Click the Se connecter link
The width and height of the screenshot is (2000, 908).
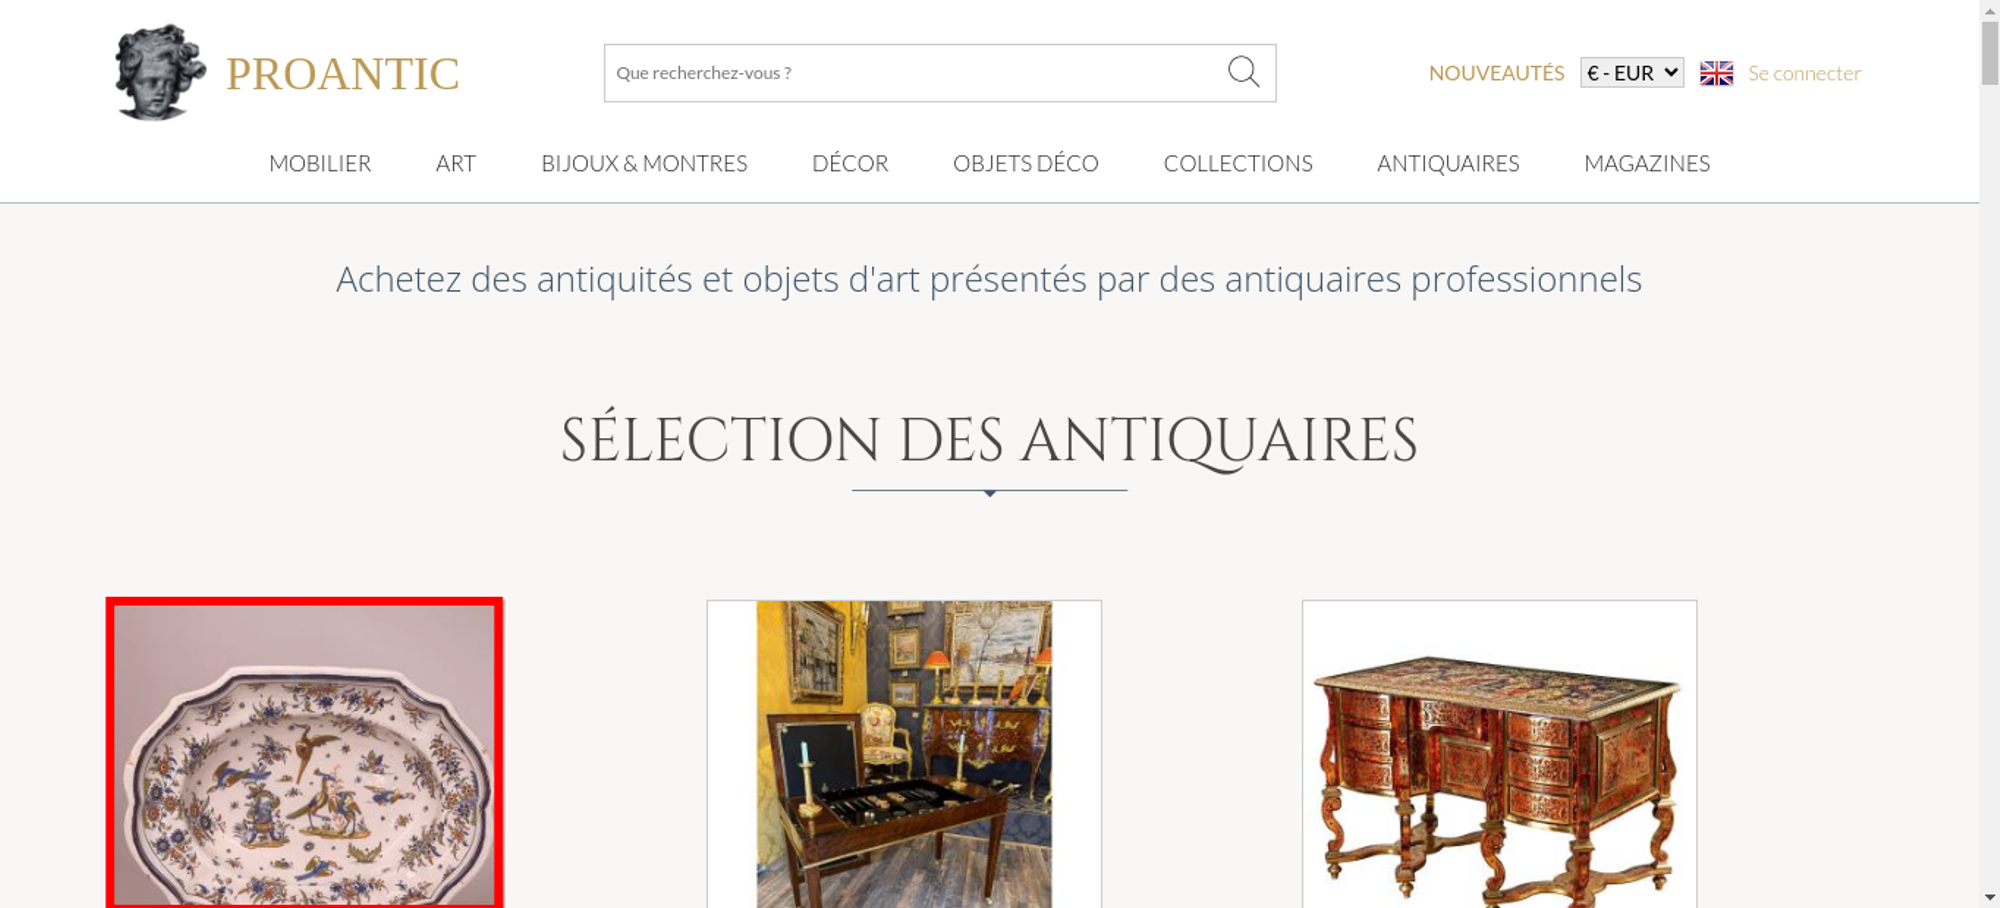click(1804, 73)
